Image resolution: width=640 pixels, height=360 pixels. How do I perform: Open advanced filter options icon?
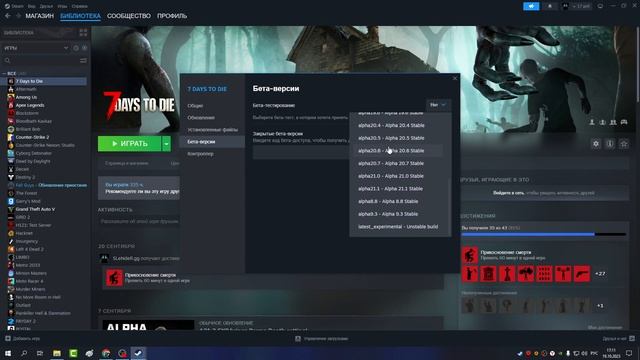(83, 60)
